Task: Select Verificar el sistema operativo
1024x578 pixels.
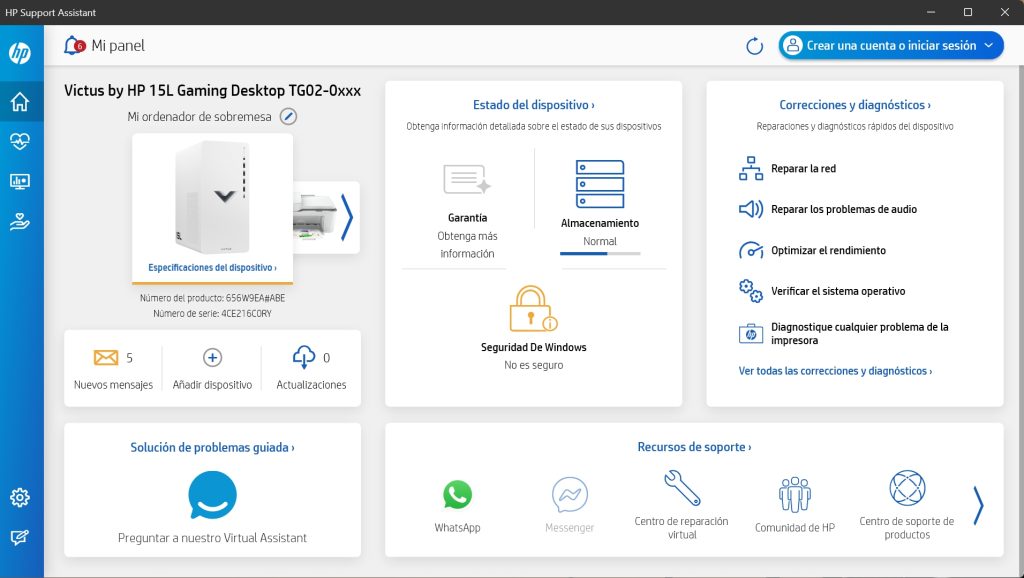Action: (x=822, y=291)
